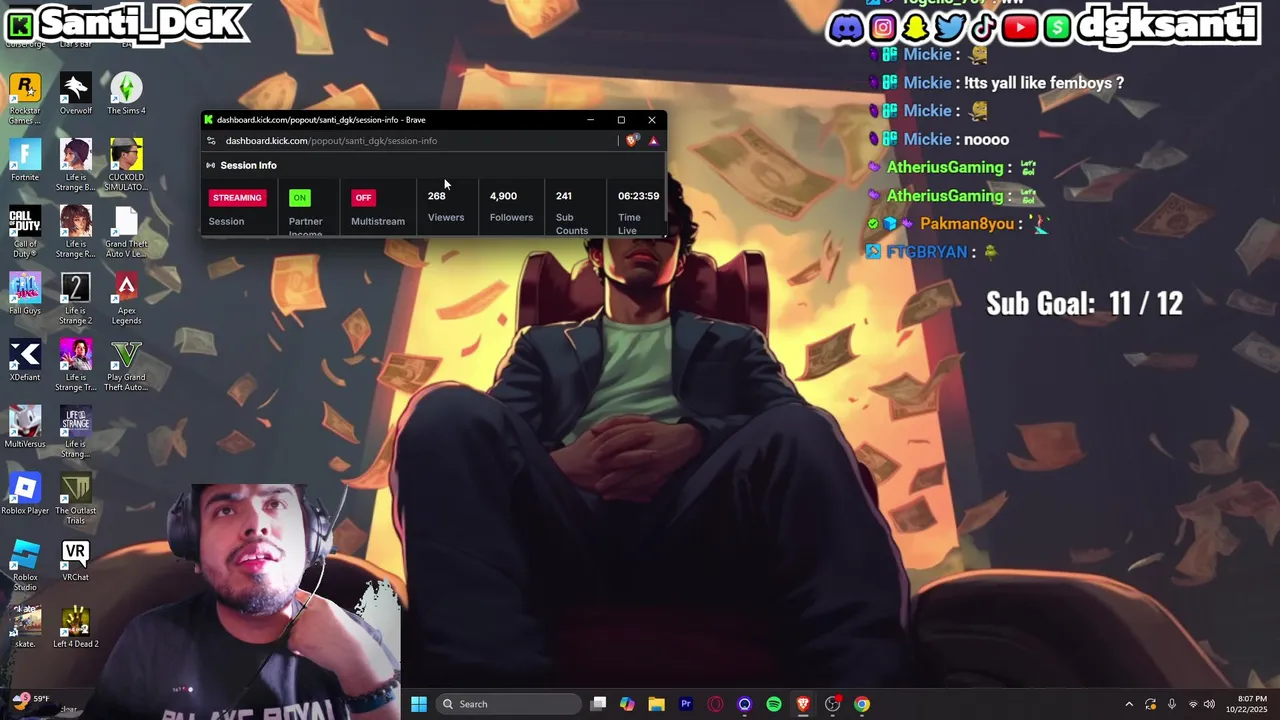The width and height of the screenshot is (1280, 720).
Task: Open the Life is Strange Remastered shortcut
Action: pyautogui.click(x=75, y=233)
